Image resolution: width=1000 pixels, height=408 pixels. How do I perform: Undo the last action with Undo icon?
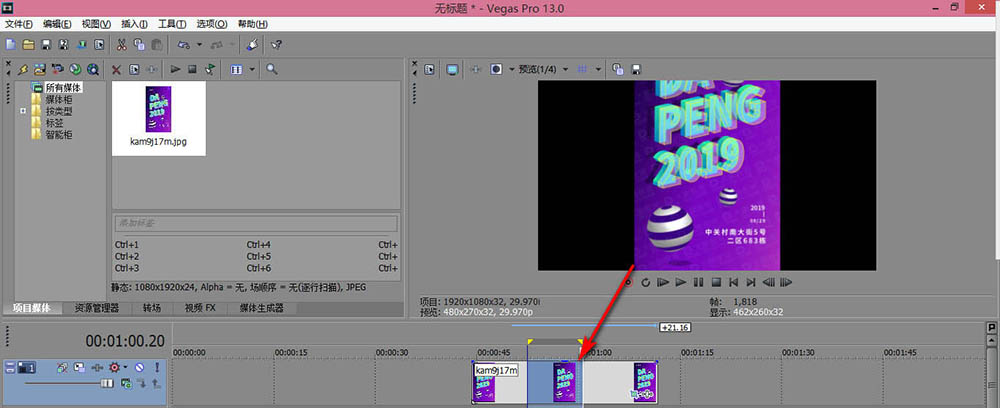[x=184, y=45]
